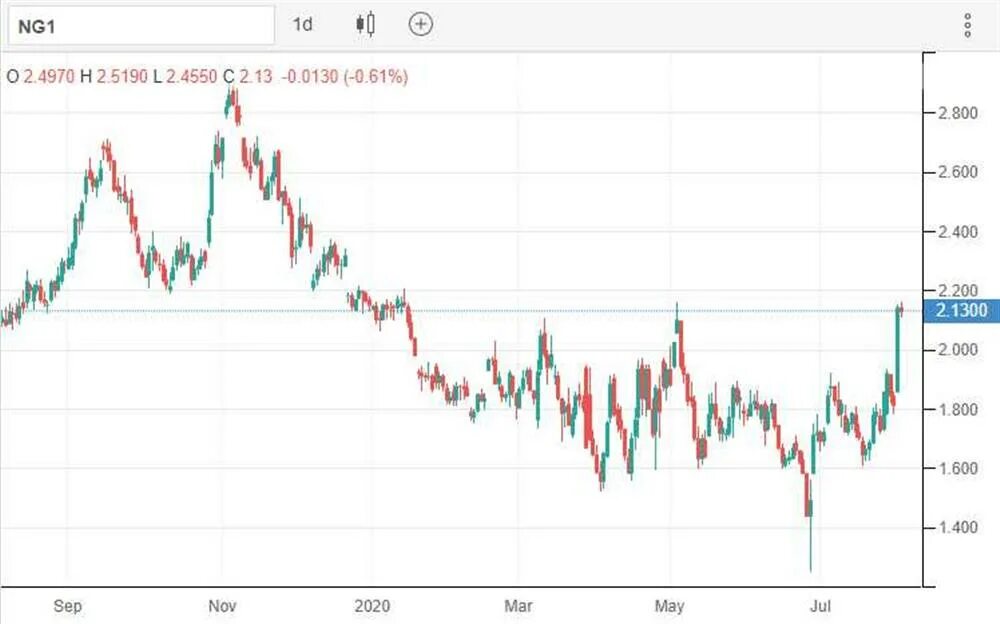Select the change value -0.0130 (-0.61%)
This screenshot has height=624, width=1000.
point(344,77)
